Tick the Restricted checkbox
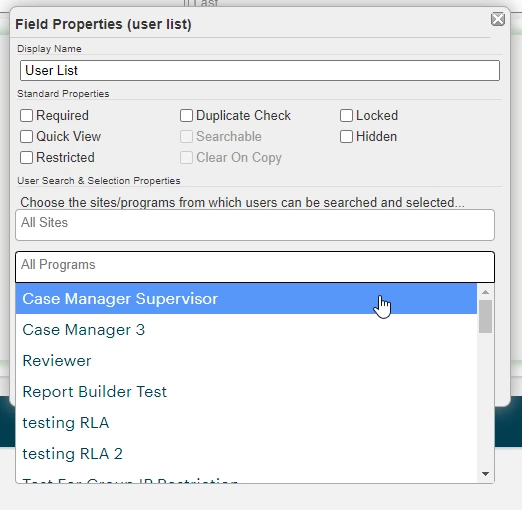The image size is (522, 510). [26, 158]
